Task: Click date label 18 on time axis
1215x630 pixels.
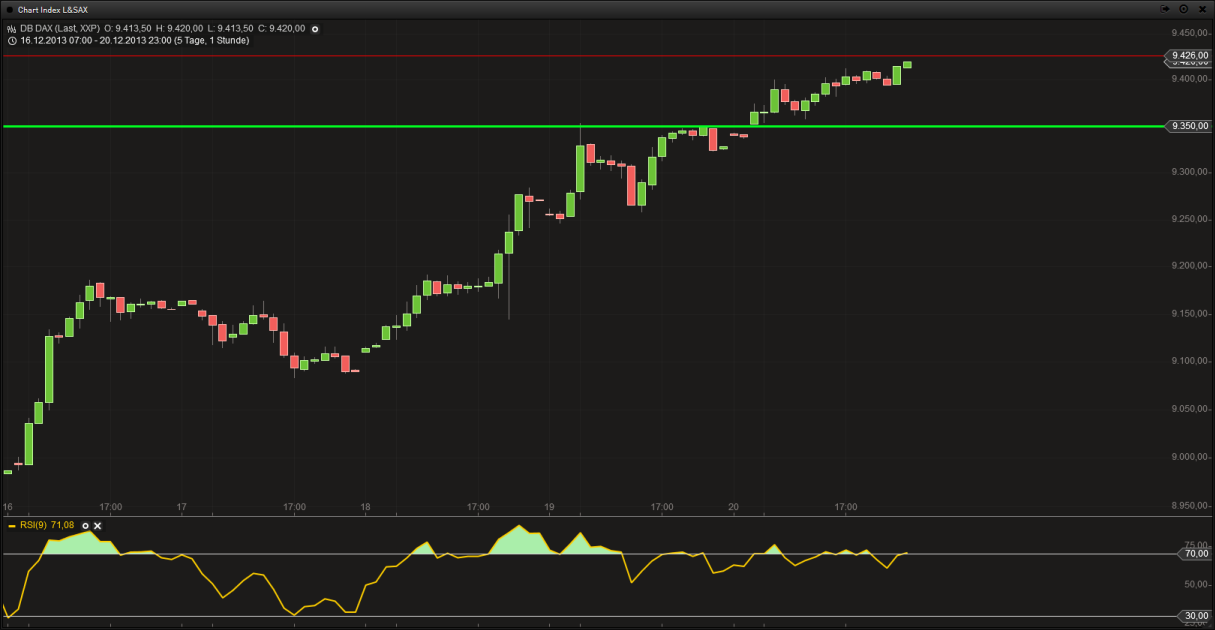Action: coord(366,507)
